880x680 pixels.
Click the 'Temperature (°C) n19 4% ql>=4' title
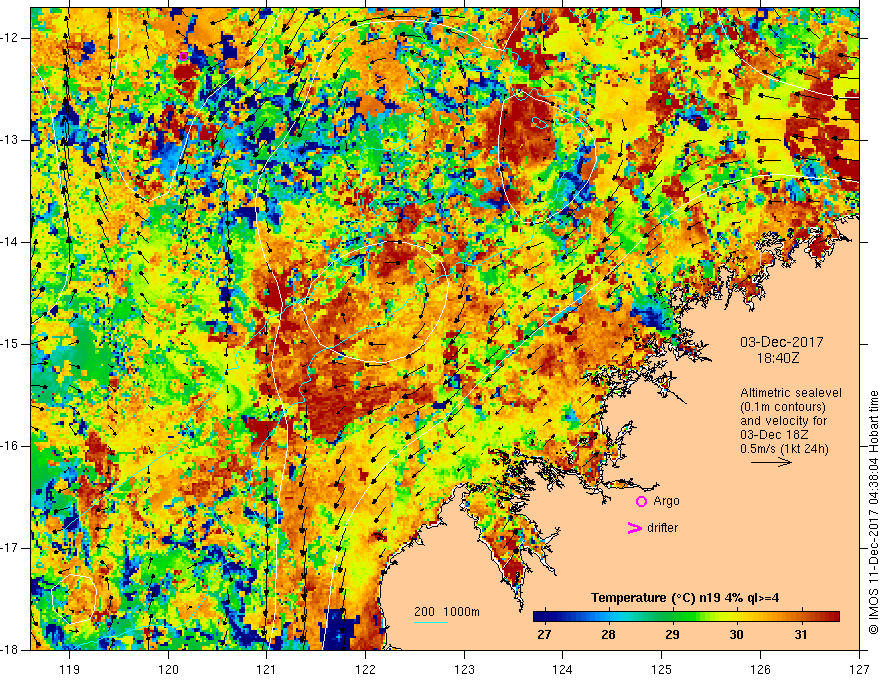[685, 598]
